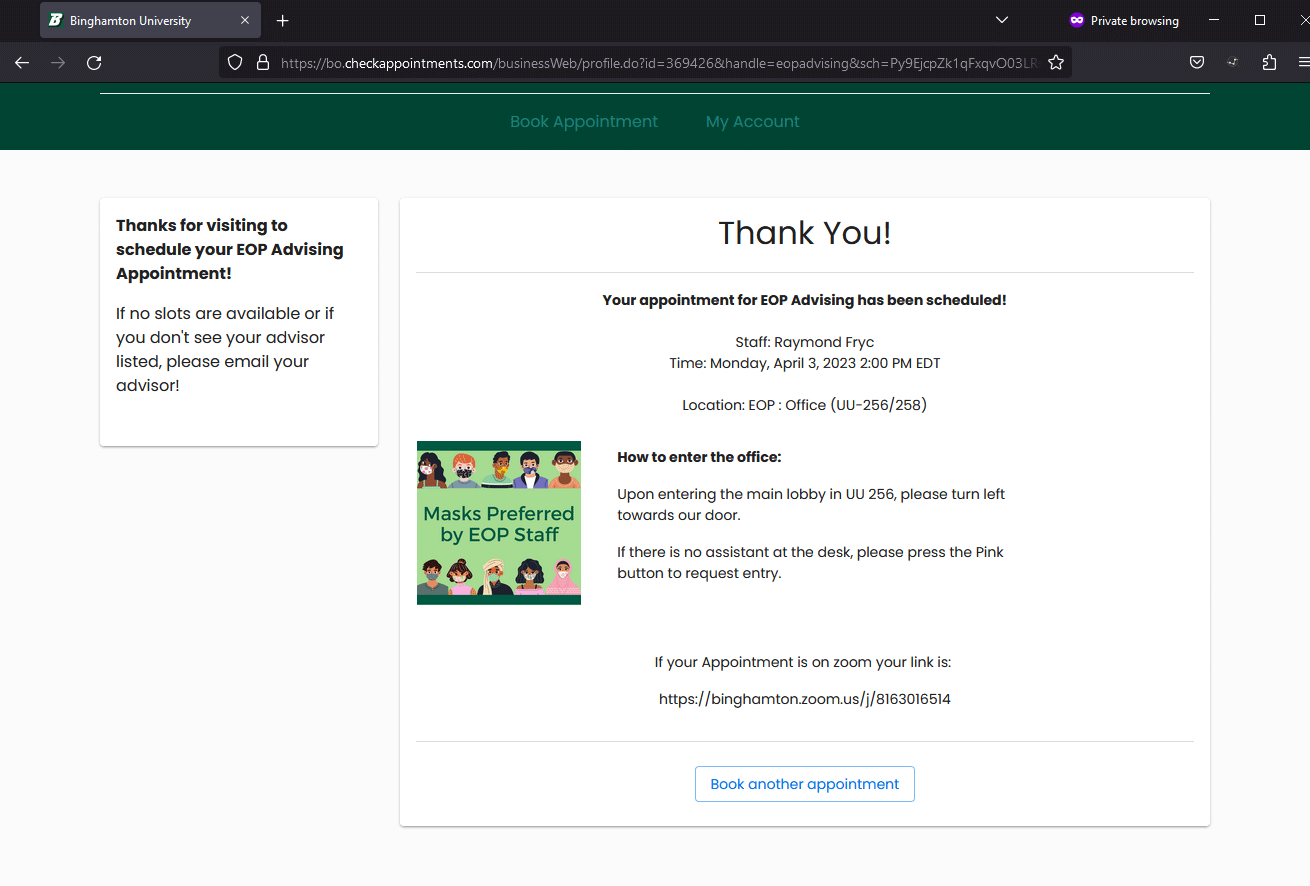Close the Binghamton University tab
This screenshot has width=1310, height=886.
coord(245,20)
